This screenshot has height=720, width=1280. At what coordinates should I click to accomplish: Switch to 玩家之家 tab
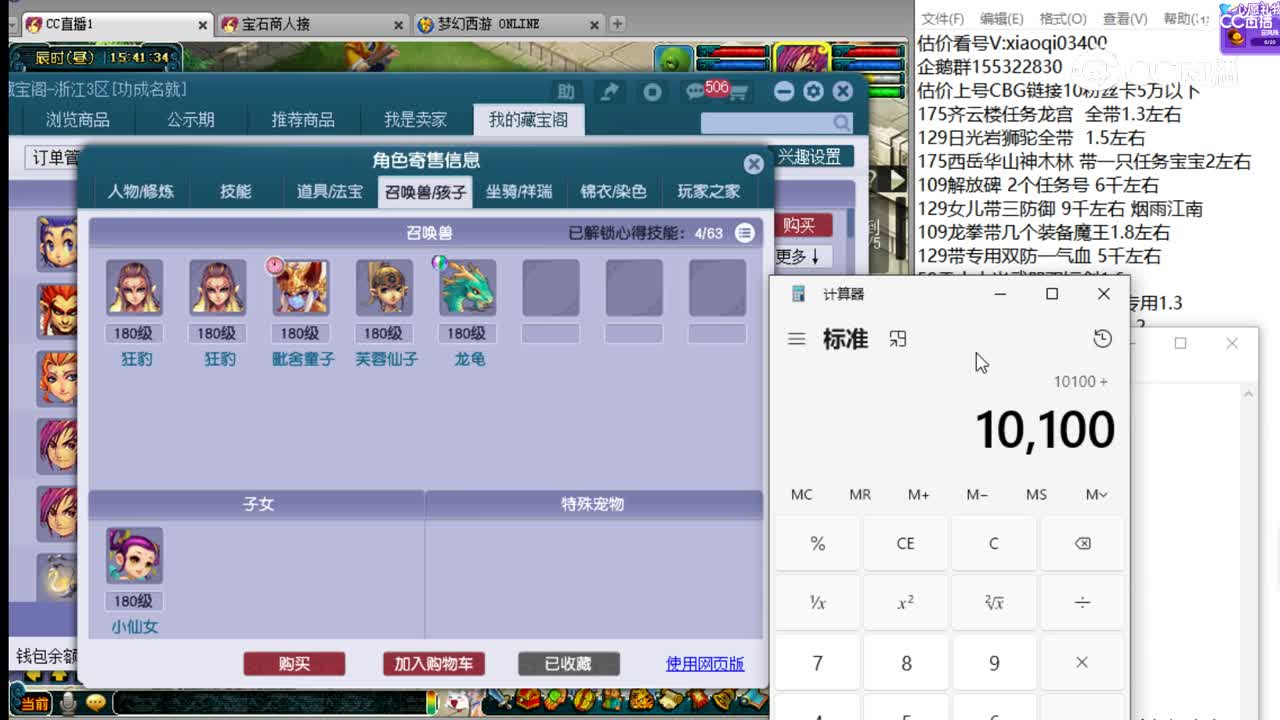[709, 191]
